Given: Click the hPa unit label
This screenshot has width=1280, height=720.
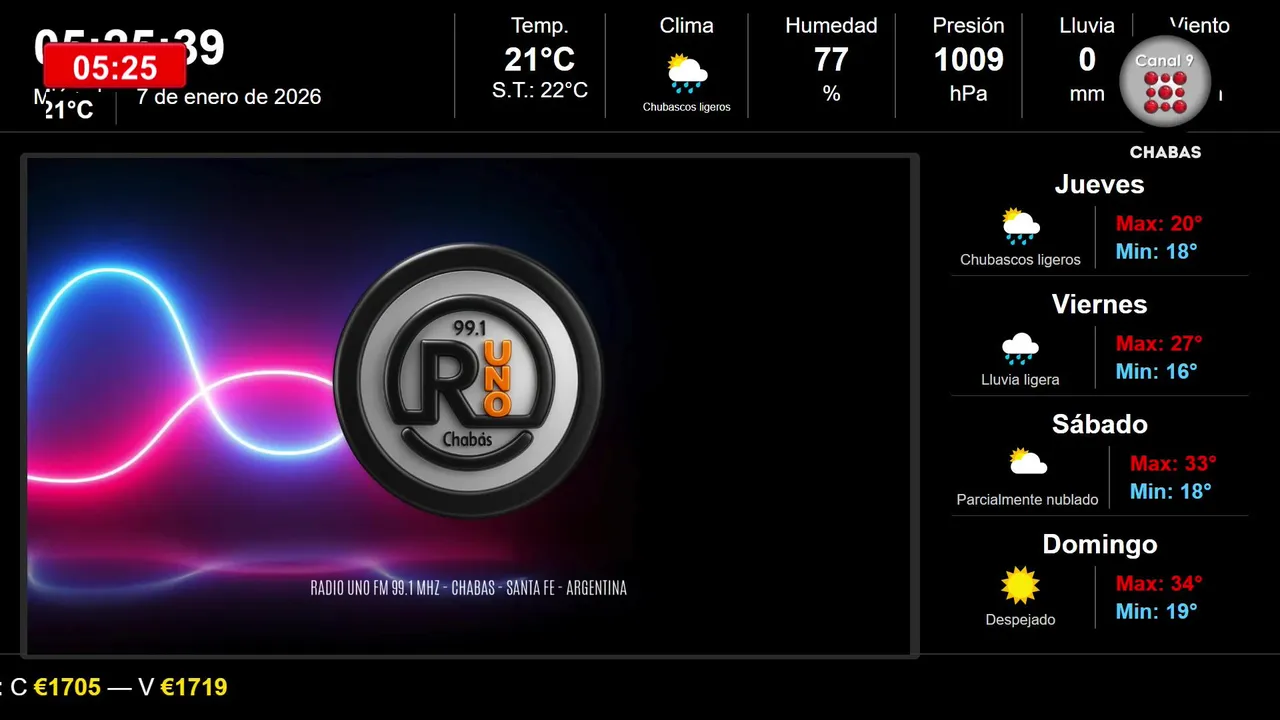Looking at the screenshot, I should point(968,94).
